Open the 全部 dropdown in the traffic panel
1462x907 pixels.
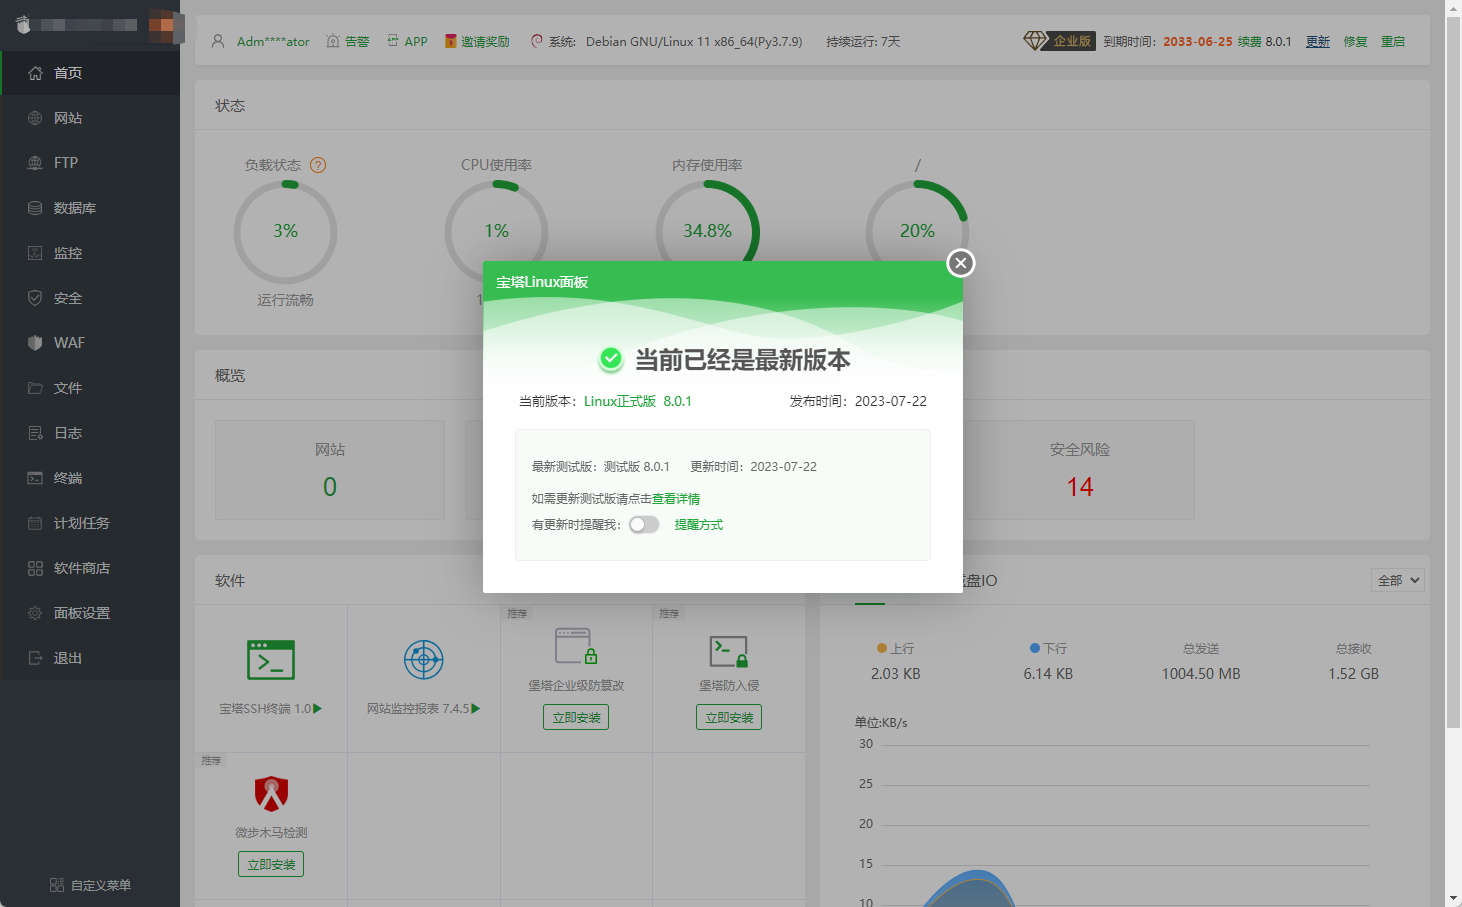coord(1397,580)
